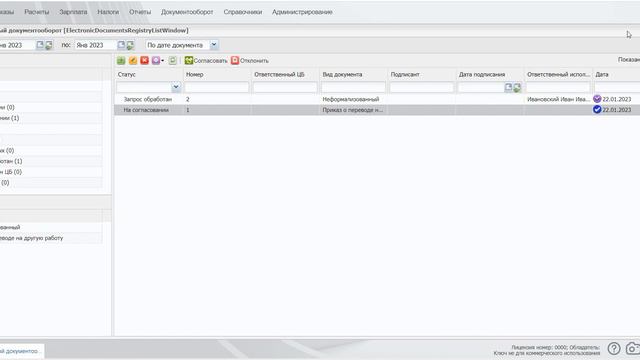Open the Статус filter dropdown
This screenshot has width=640, height=360.
pyautogui.click(x=176, y=87)
